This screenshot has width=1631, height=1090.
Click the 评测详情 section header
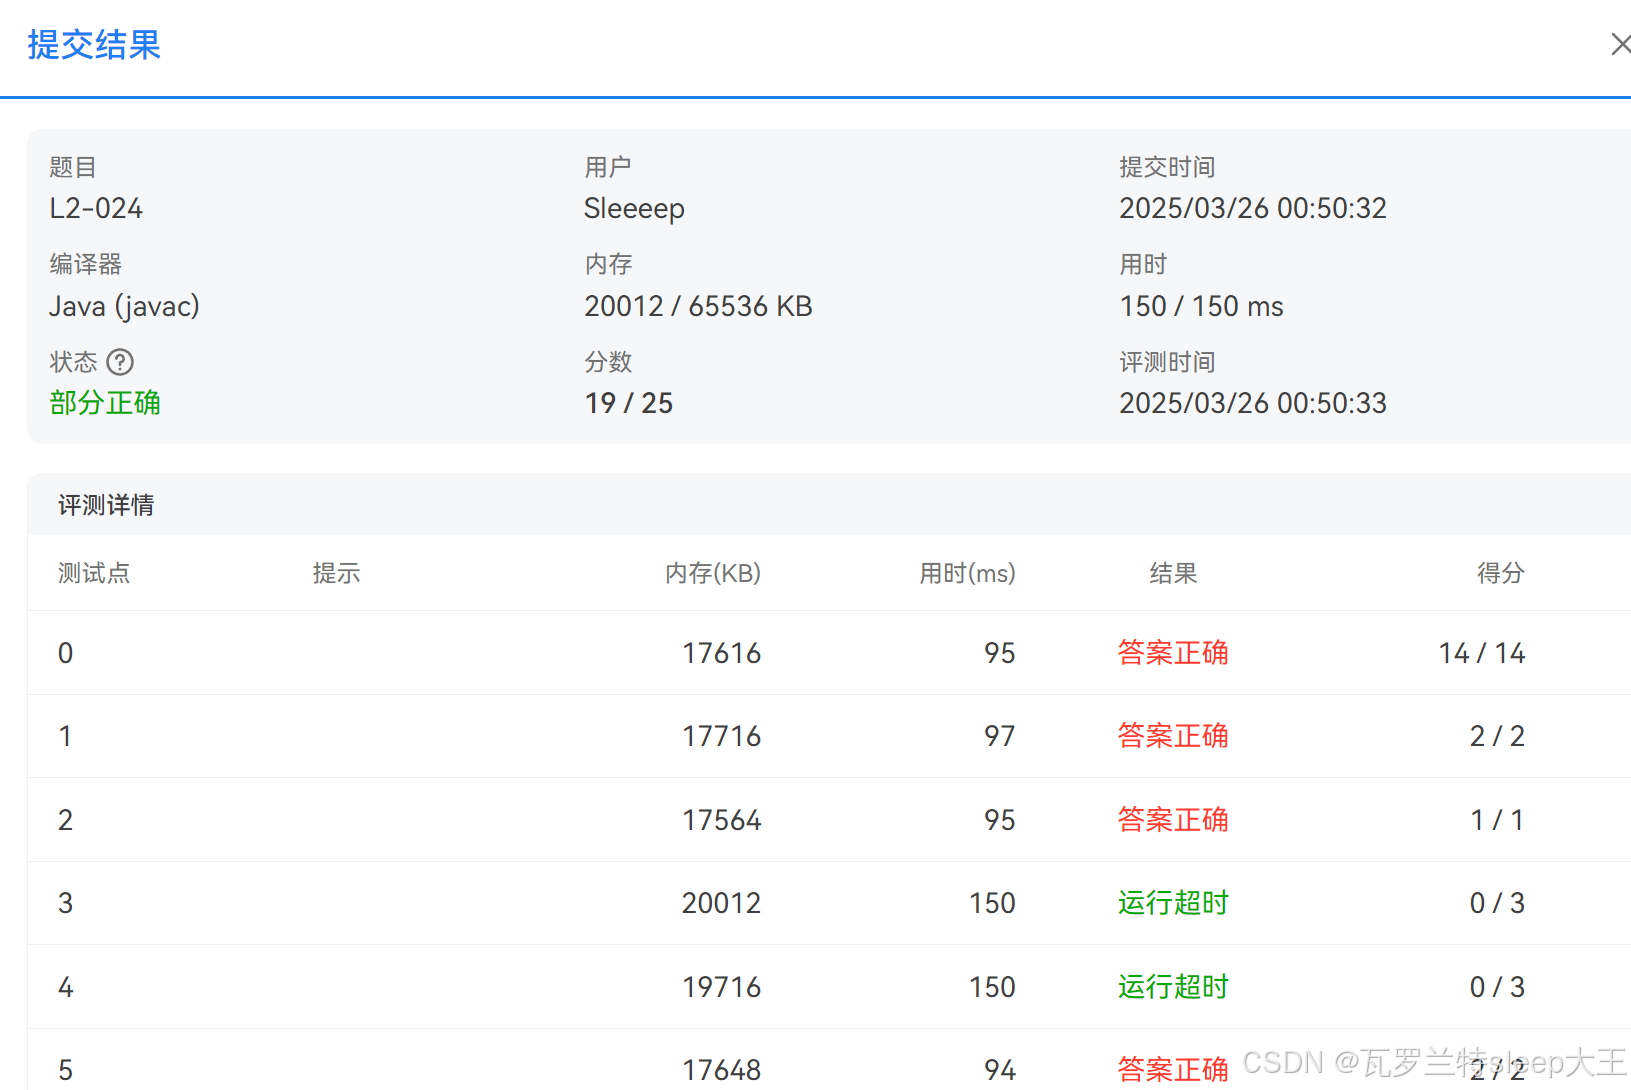pyautogui.click(x=106, y=505)
